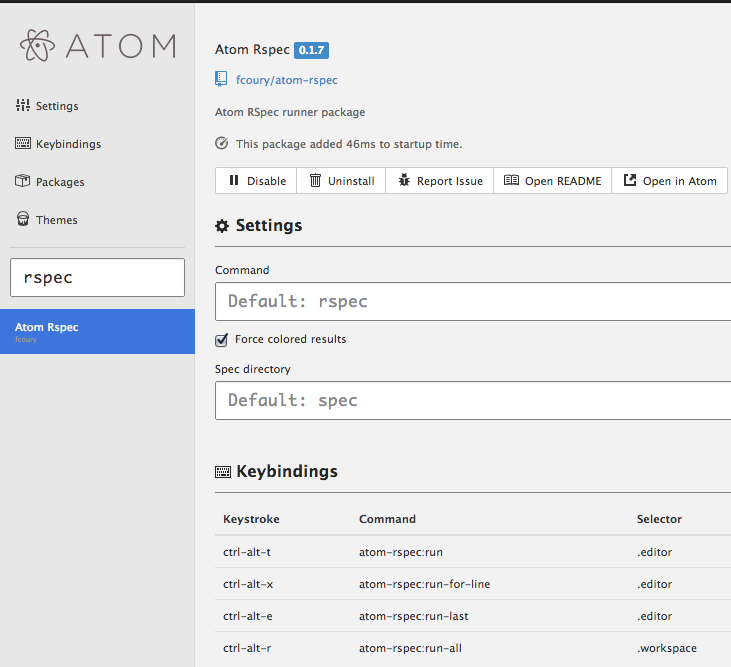Report an issue for this package
This screenshot has width=731, height=667.
440,180
